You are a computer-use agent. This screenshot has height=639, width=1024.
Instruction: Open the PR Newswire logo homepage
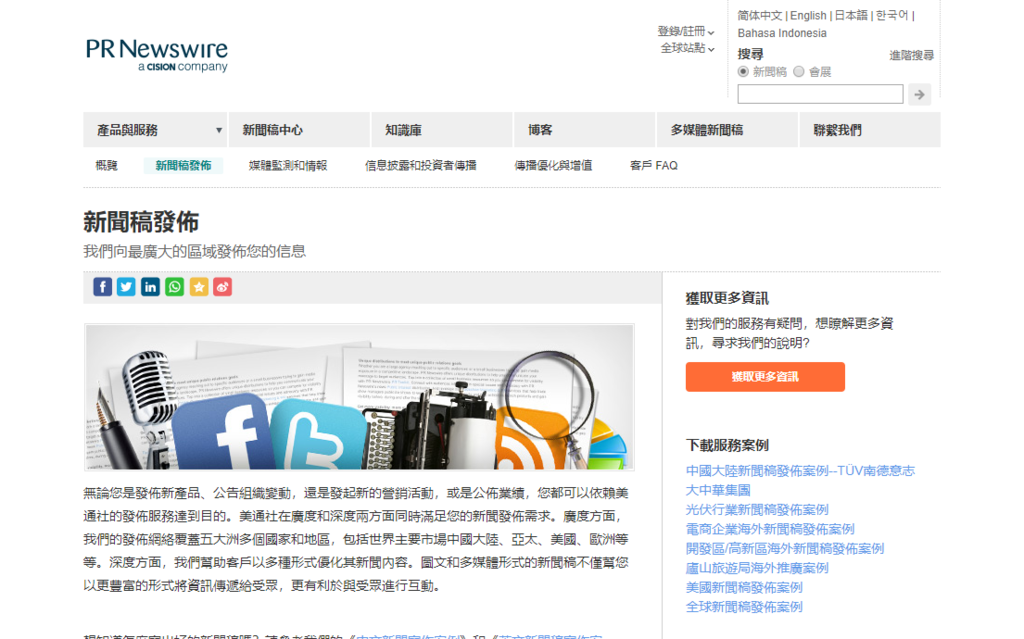tap(157, 55)
